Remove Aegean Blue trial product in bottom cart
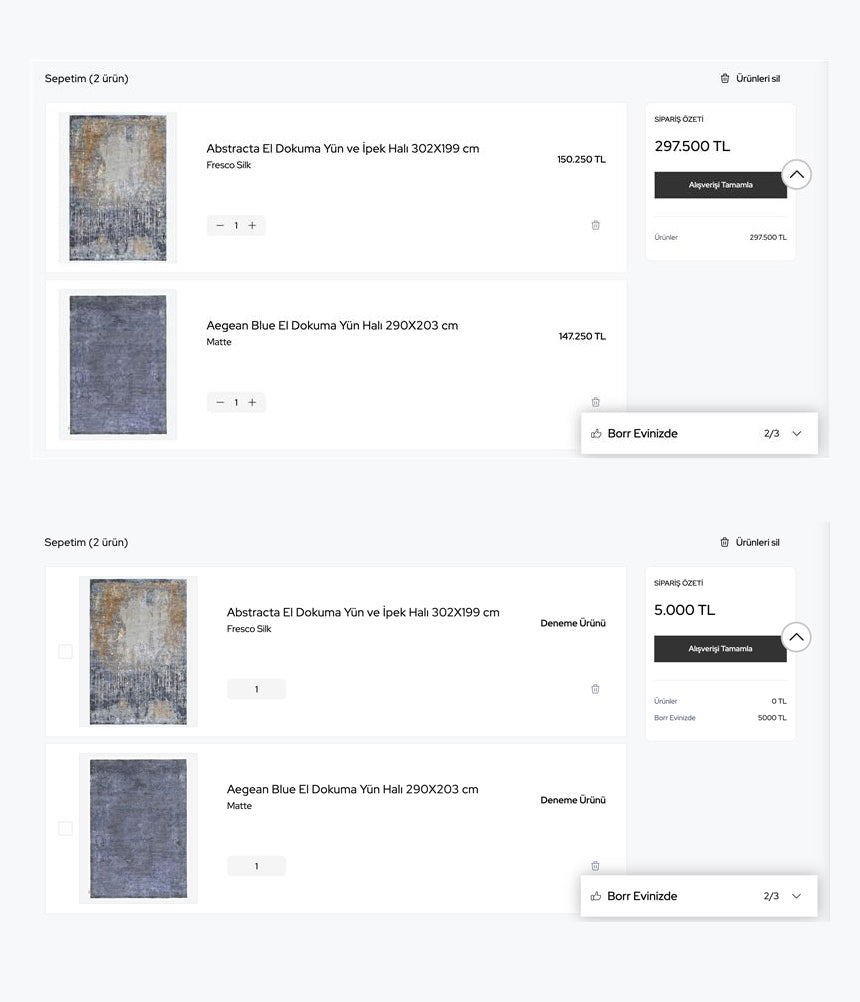This screenshot has width=860, height=1002. pos(595,866)
